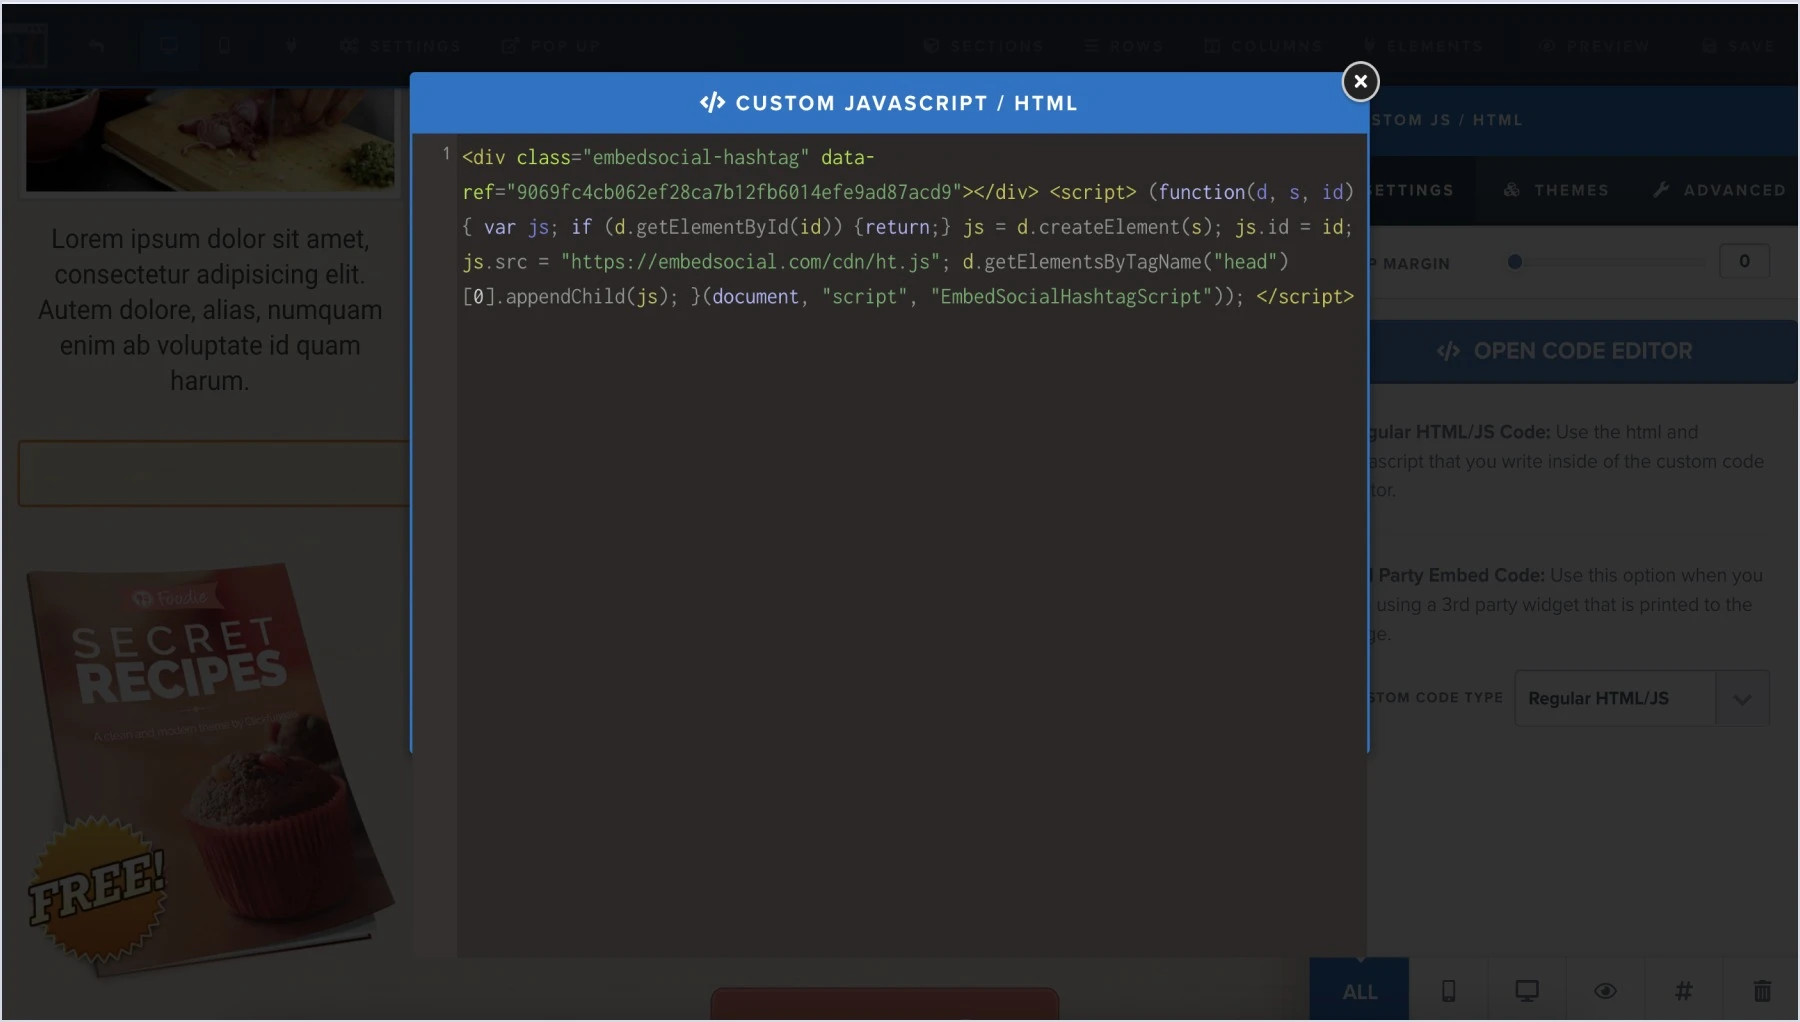Save the page
The height and width of the screenshot is (1022, 1800).
pos(1739,46)
